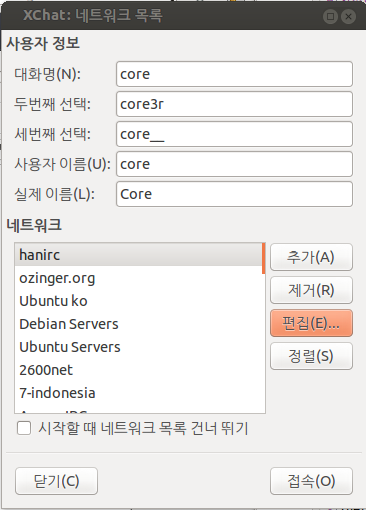The image size is (366, 510).
Task: Focus the 두번째 선택 field containing core3r
Action: pyautogui.click(x=234, y=104)
